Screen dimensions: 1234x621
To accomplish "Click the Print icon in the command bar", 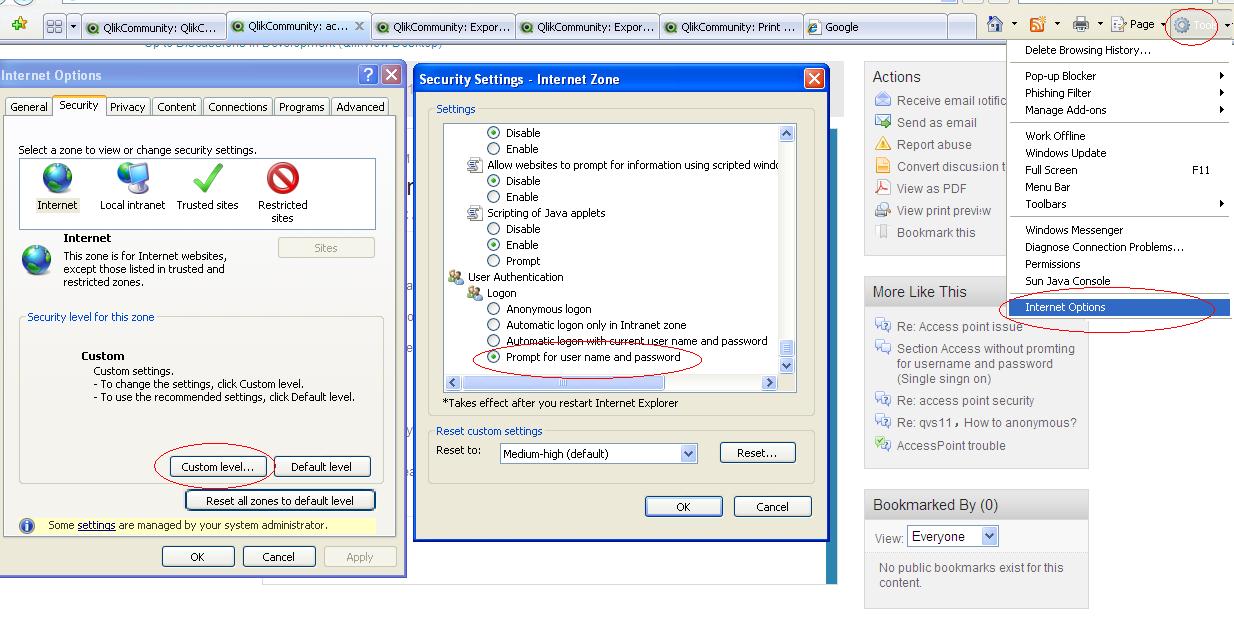I will 1081,24.
